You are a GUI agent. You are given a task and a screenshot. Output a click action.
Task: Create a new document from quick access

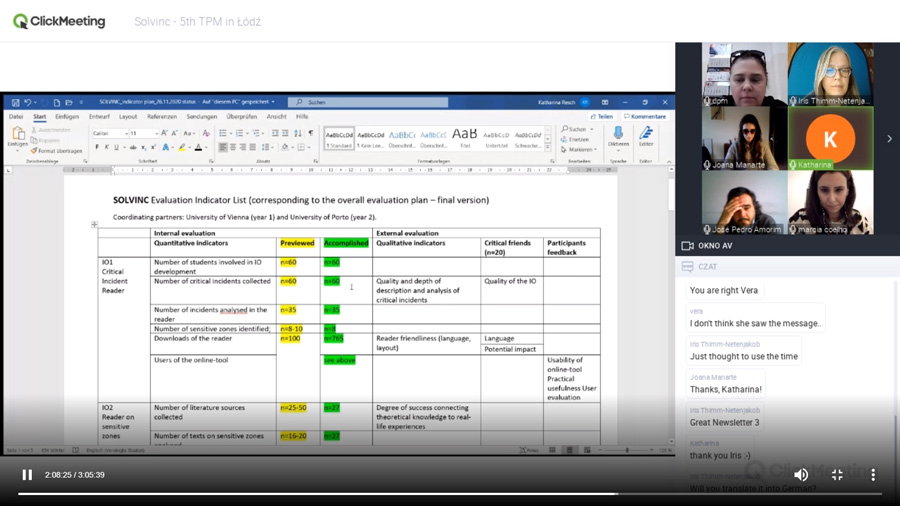click(x=57, y=102)
